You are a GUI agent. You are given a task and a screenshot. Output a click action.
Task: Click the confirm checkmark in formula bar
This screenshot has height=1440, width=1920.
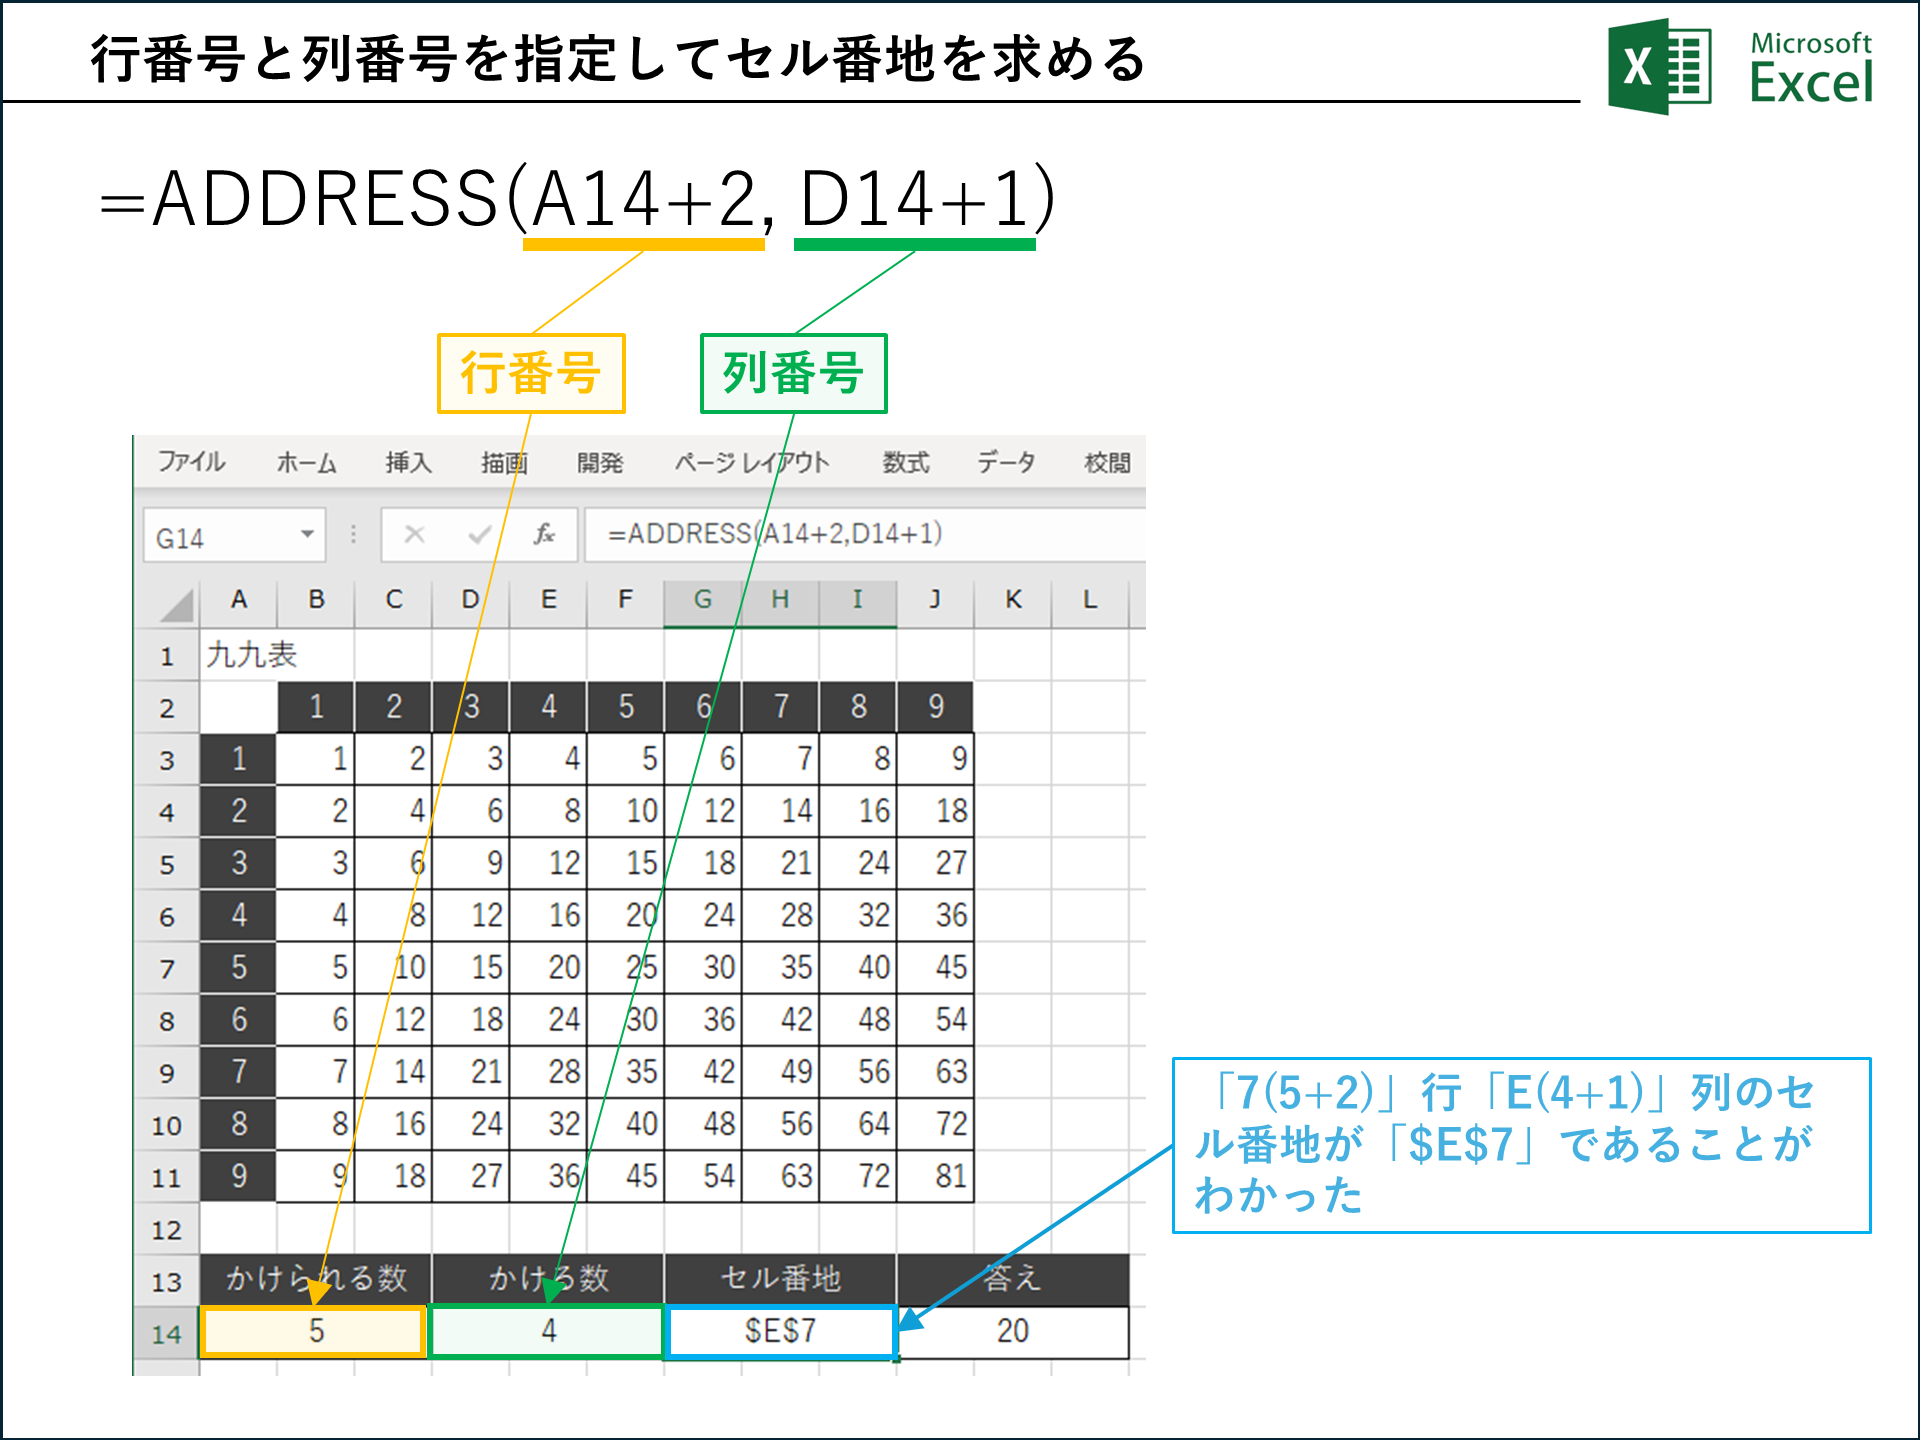(480, 535)
